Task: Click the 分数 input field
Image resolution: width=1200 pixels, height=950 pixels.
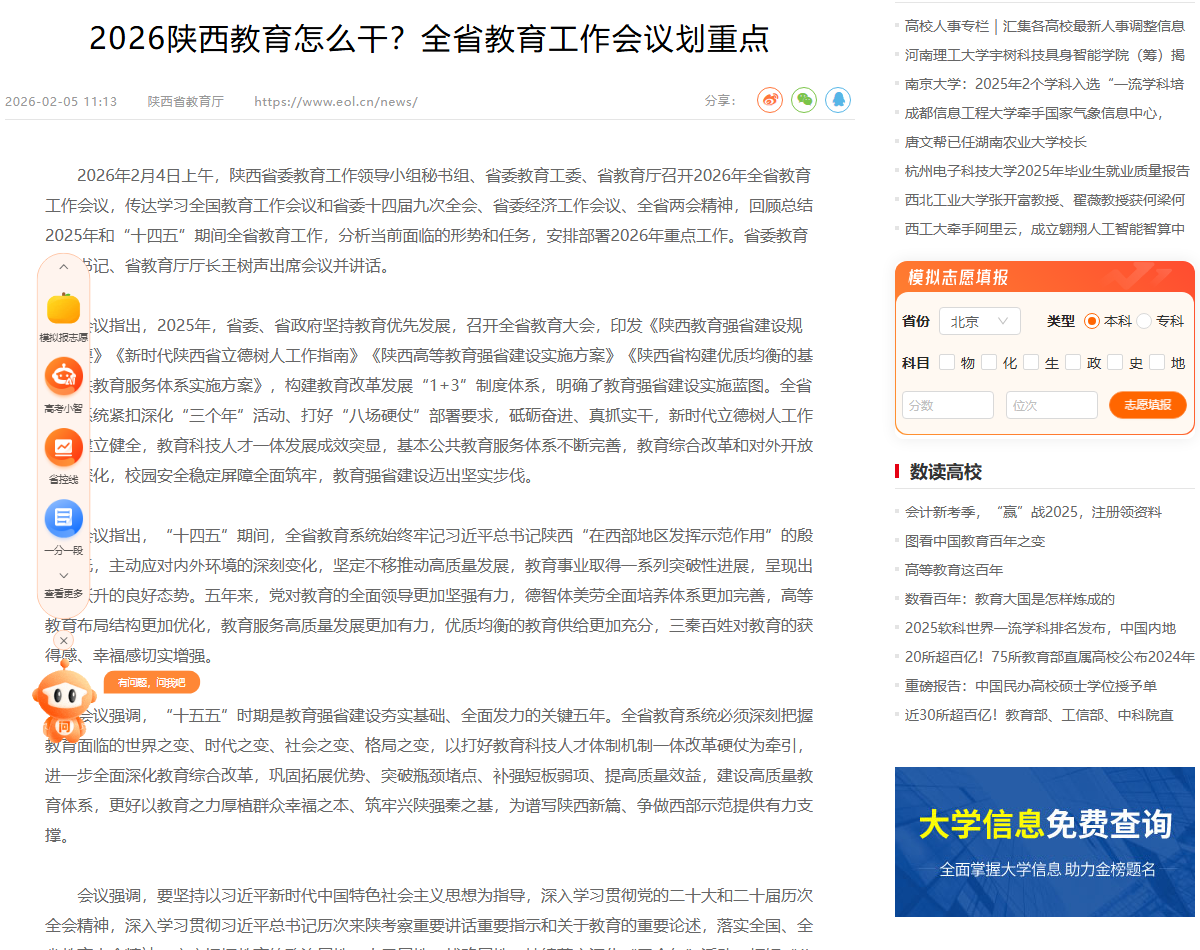Action: click(x=948, y=405)
